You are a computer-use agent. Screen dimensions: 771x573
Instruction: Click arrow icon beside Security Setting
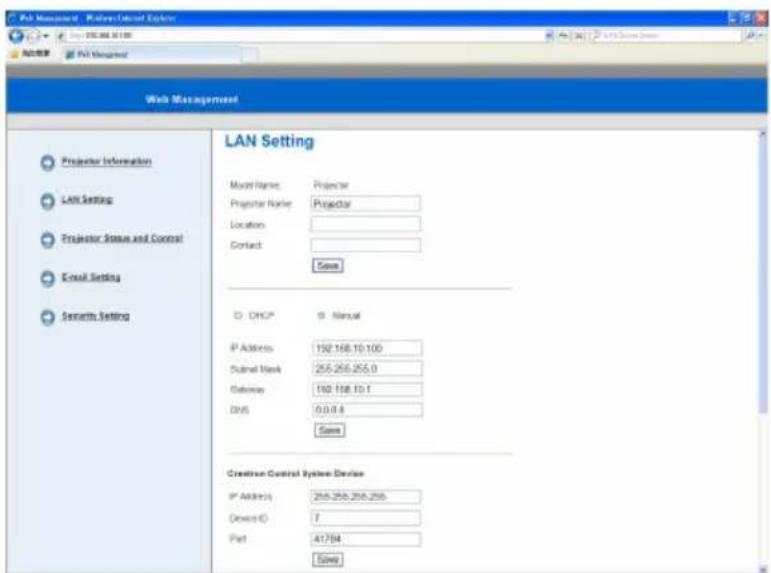(47, 317)
